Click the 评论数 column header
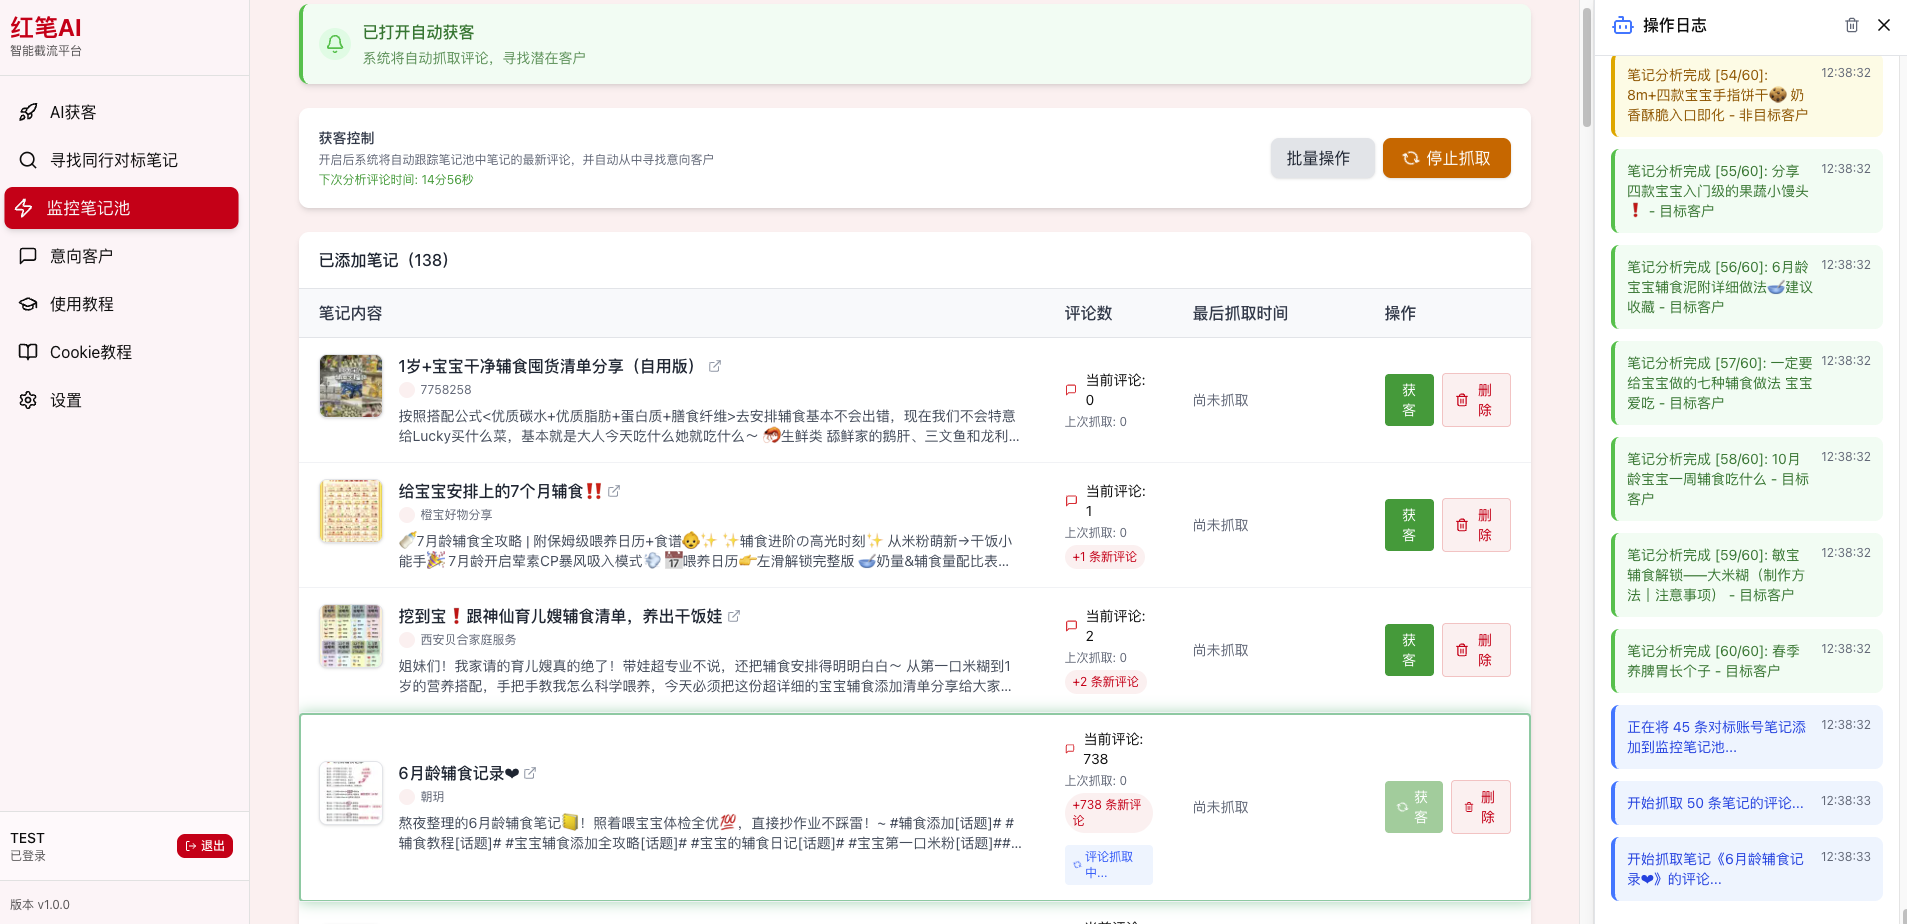 [x=1088, y=313]
